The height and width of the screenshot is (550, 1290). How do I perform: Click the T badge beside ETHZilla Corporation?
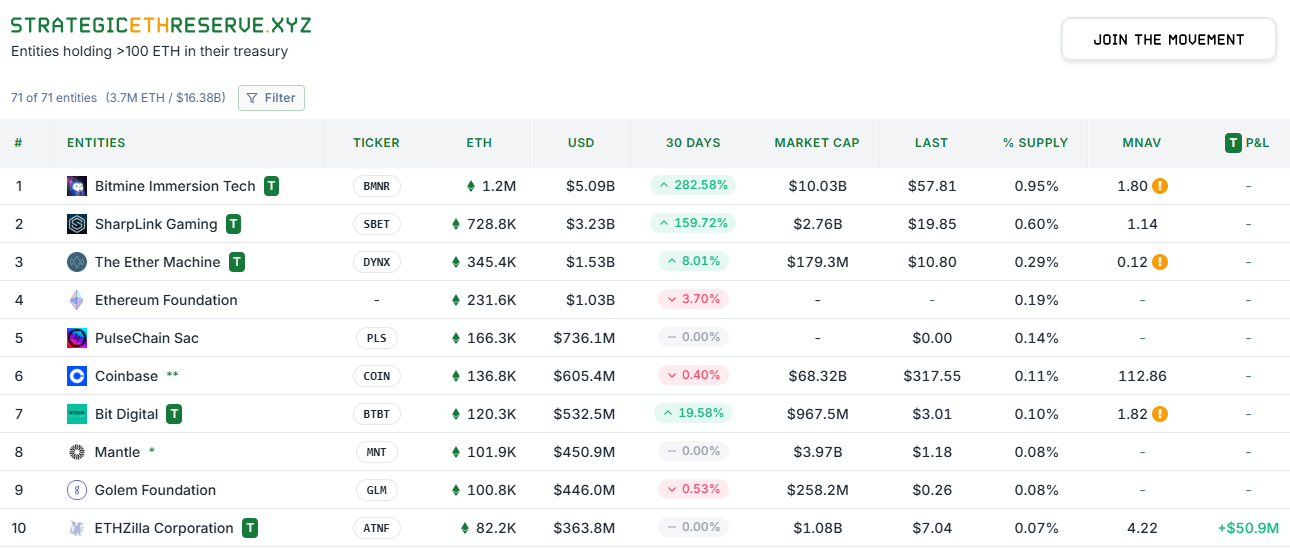tap(250, 528)
